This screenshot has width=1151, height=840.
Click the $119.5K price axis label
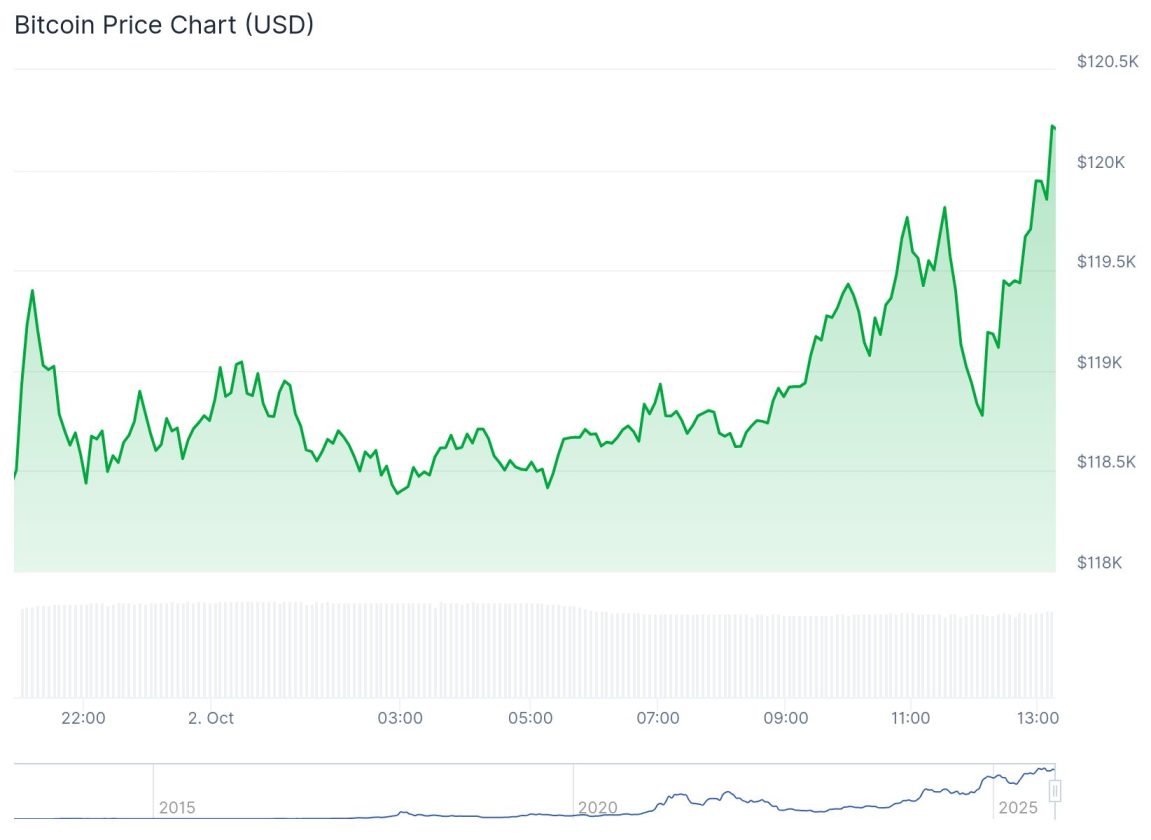1107,262
